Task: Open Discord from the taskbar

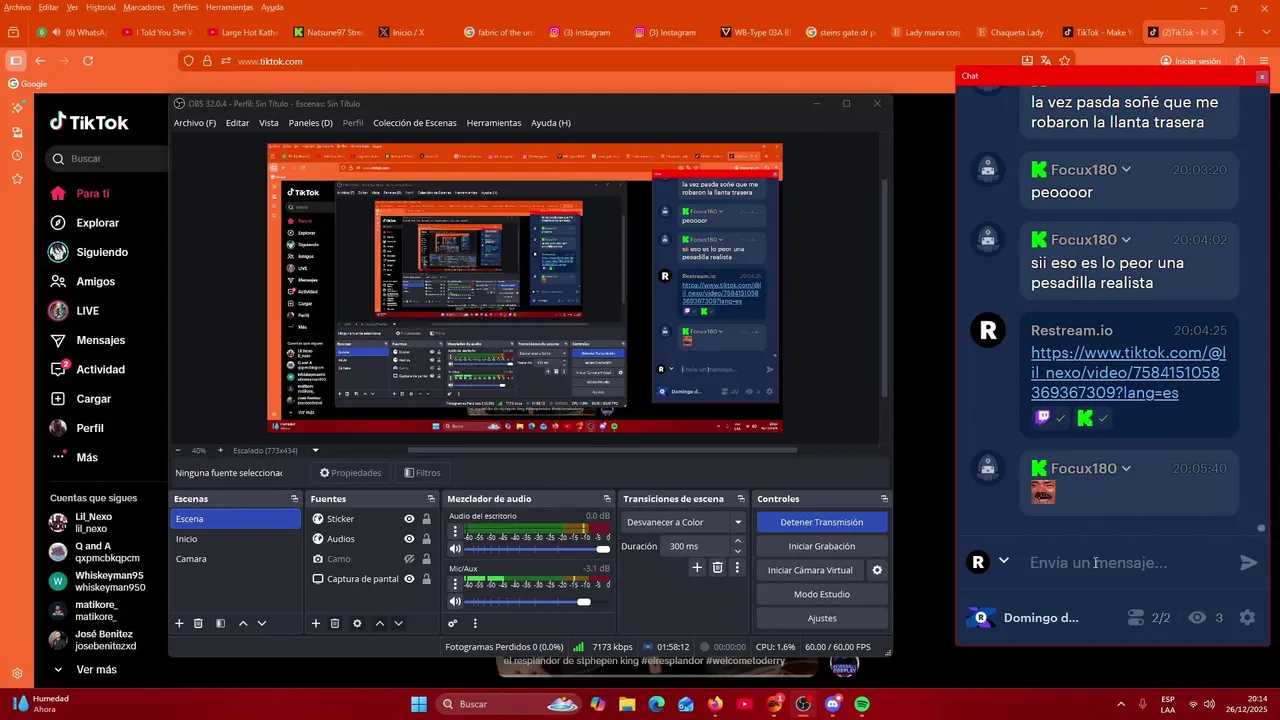Action: pyautogui.click(x=833, y=704)
